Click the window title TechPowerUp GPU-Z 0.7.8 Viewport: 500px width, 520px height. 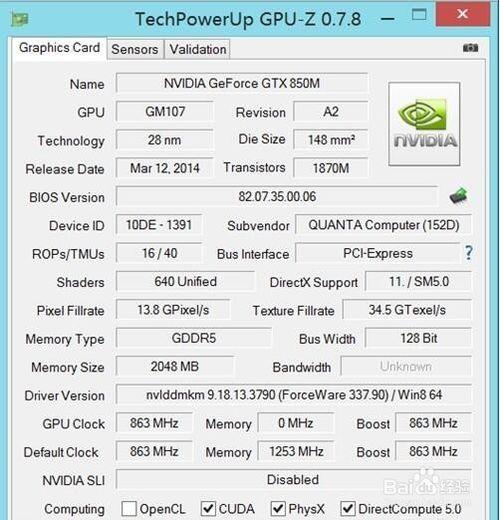[x=248, y=19]
